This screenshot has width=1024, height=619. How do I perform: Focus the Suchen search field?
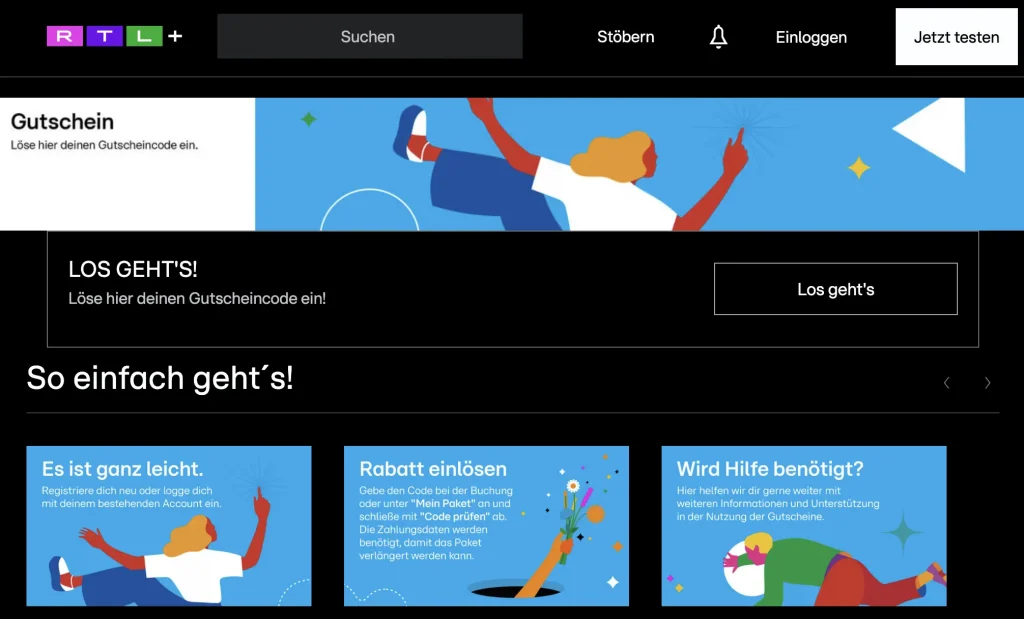[369, 37]
